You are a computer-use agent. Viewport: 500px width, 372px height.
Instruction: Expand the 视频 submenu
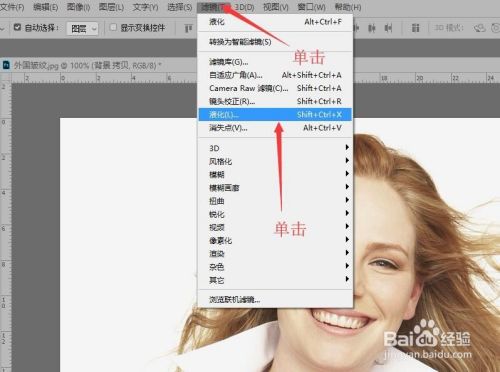(x=275, y=227)
